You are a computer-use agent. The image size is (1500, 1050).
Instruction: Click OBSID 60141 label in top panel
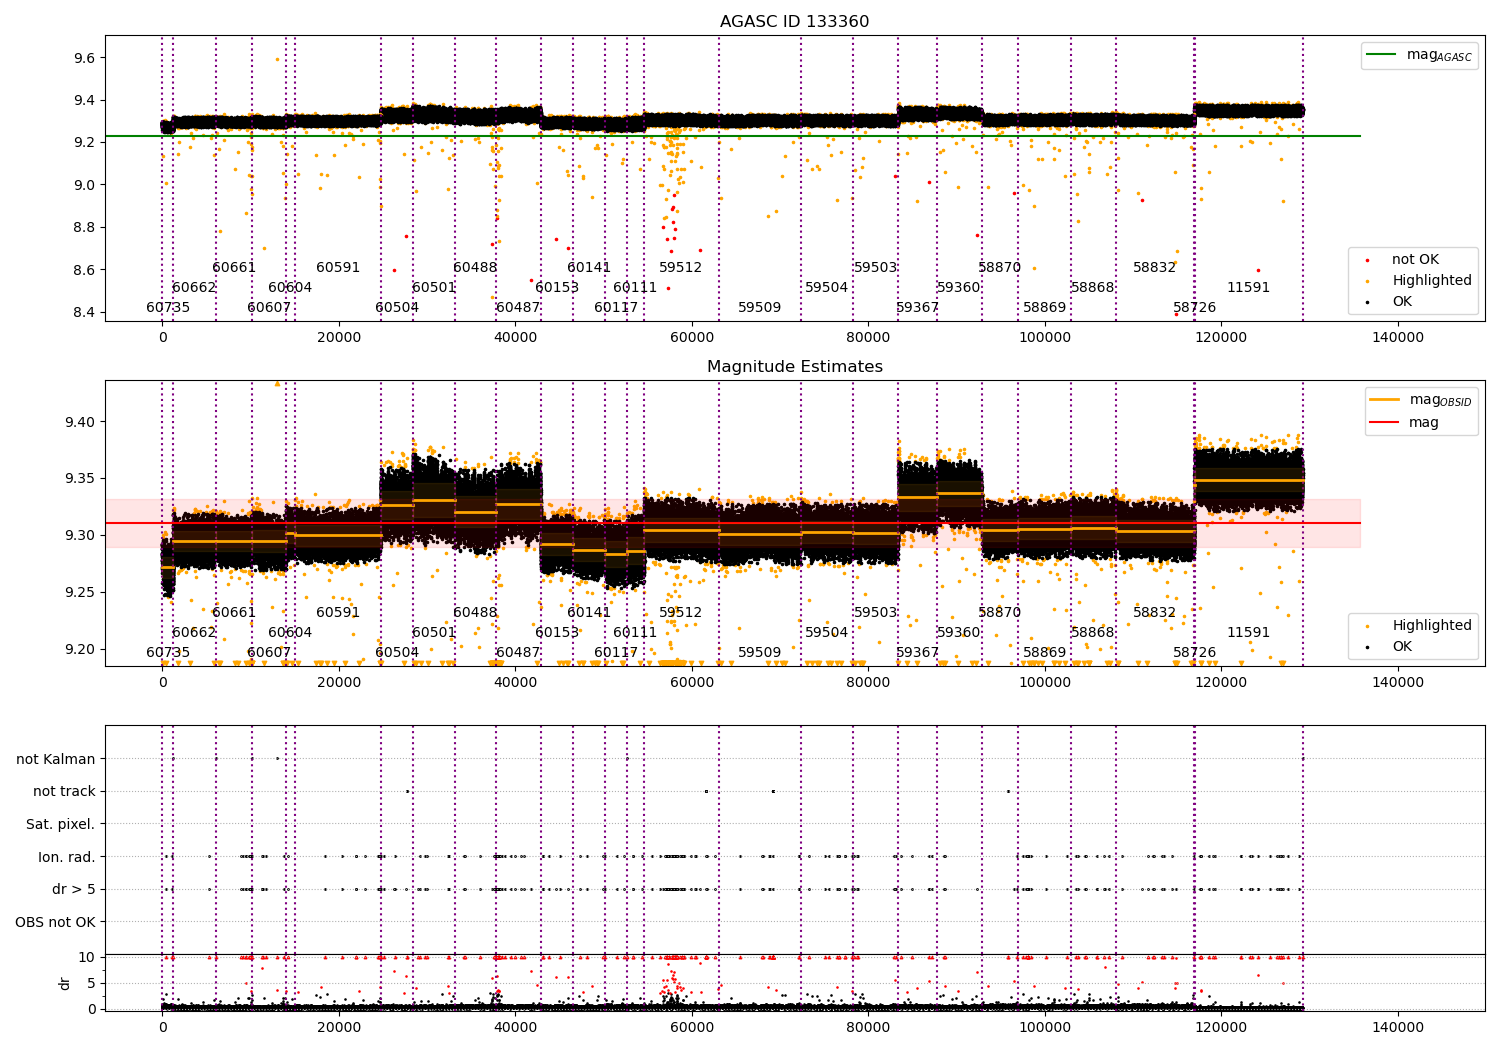[589, 267]
